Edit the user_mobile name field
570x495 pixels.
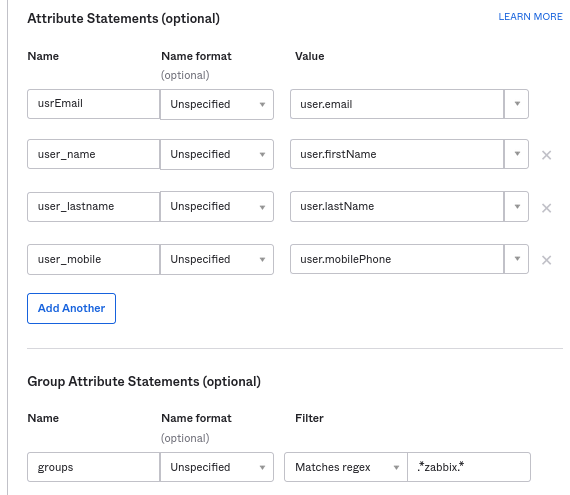tap(94, 259)
